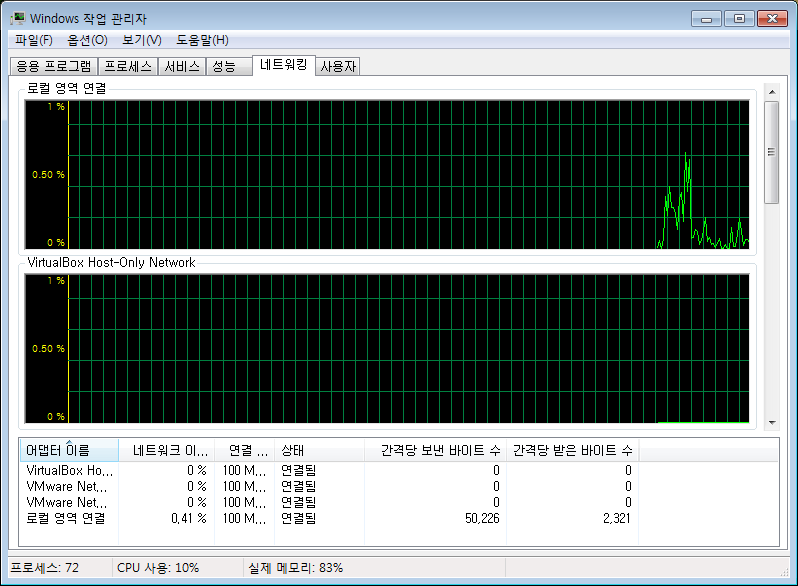The width and height of the screenshot is (798, 586).
Task: Switch to the 서비스 tab
Action: (x=182, y=66)
